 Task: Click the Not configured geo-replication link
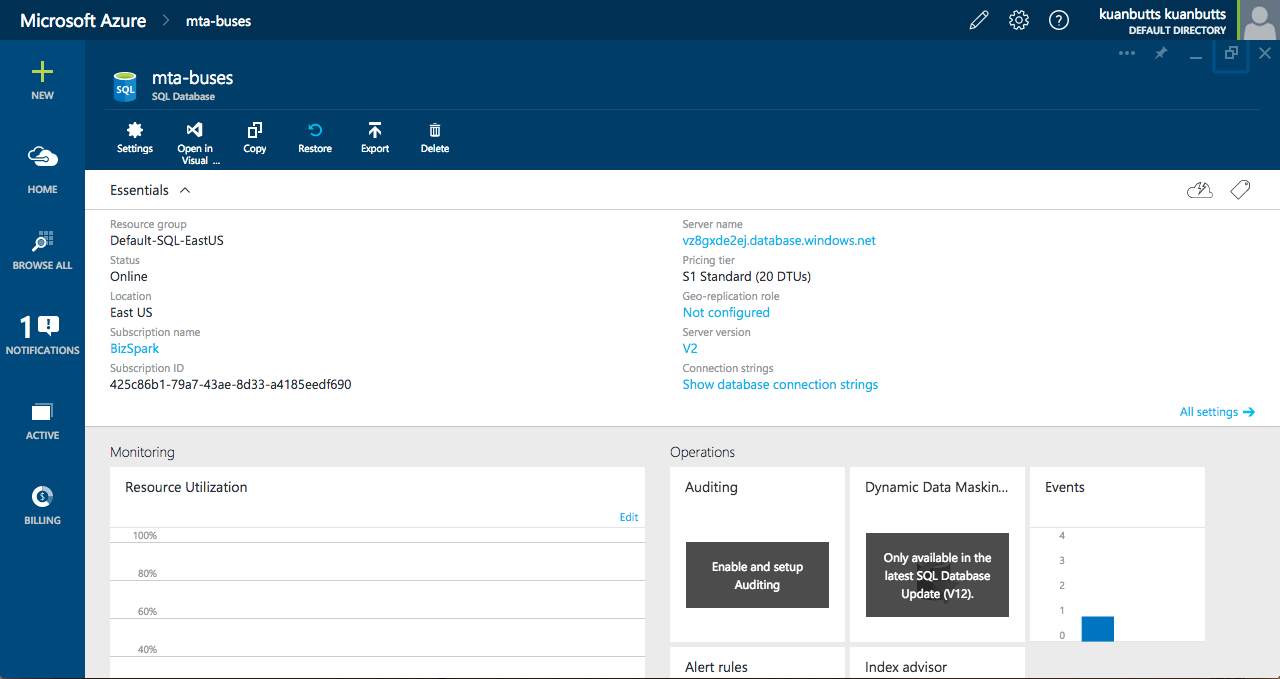[726, 312]
